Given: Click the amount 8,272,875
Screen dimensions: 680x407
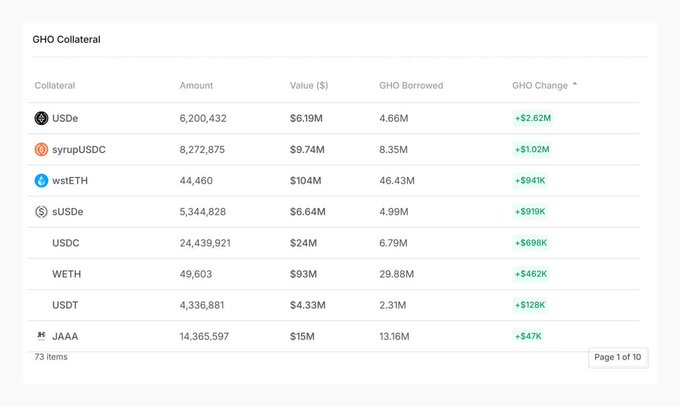Looking at the screenshot, I should (x=202, y=150).
